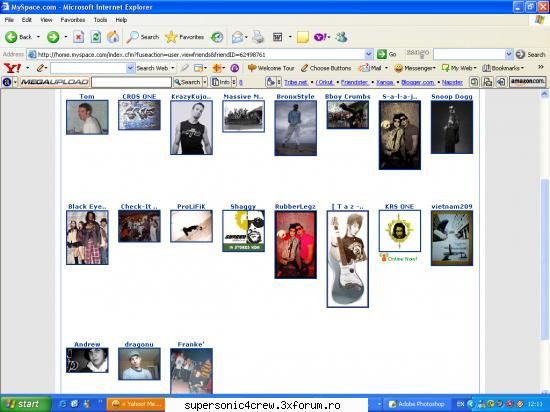Open the Friendster link

coord(355,82)
